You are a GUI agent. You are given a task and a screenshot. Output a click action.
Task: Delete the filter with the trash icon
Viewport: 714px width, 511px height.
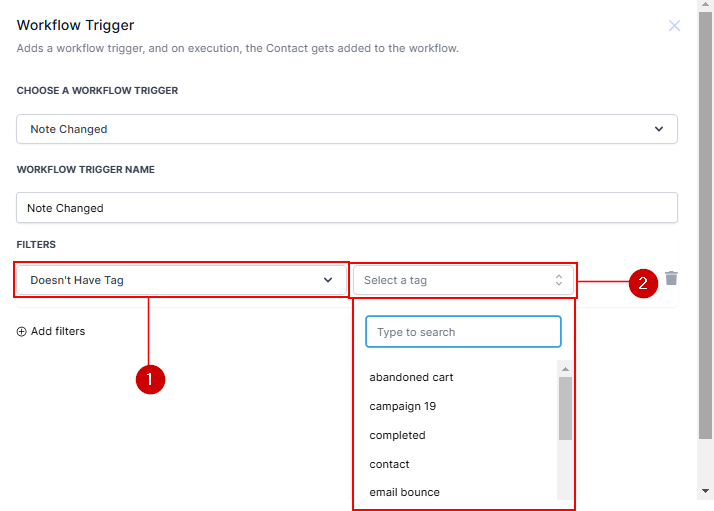671,278
